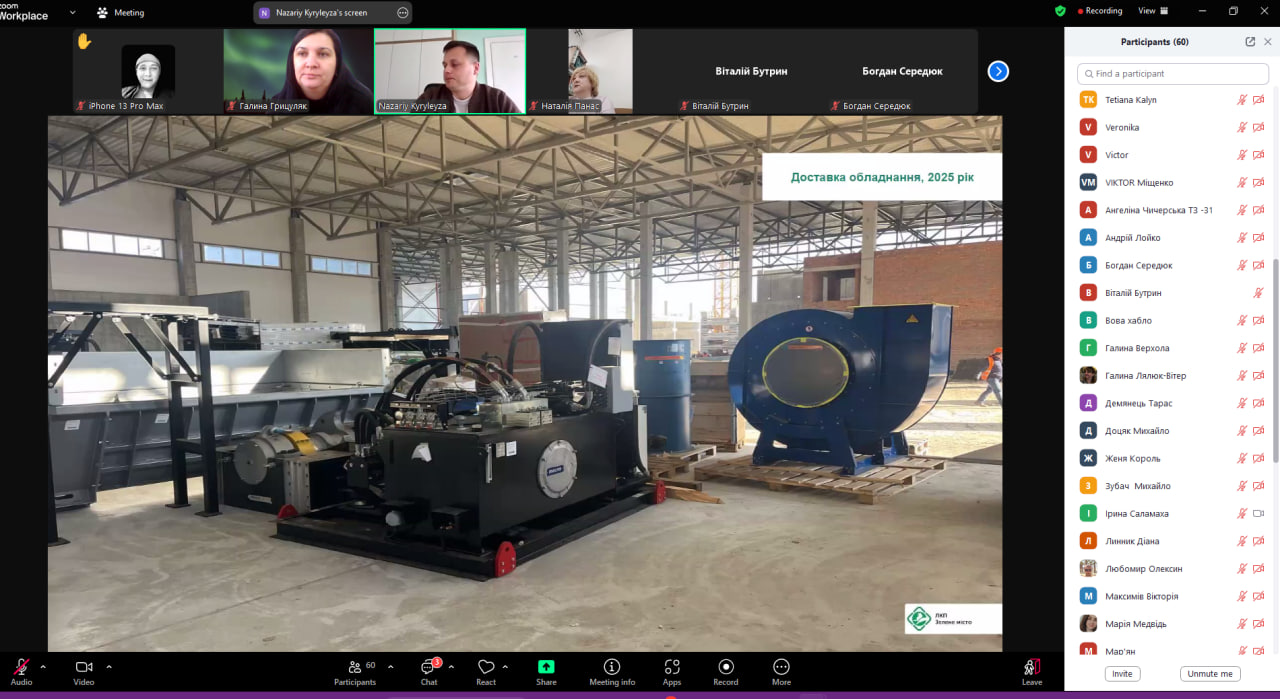Toggle the Participants panel in toolbar
Image resolution: width=1280 pixels, height=699 pixels.
click(355, 668)
